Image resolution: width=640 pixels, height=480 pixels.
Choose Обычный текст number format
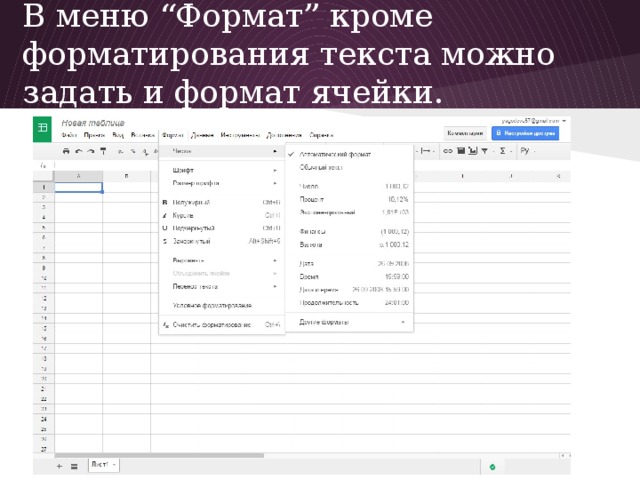coord(349,167)
